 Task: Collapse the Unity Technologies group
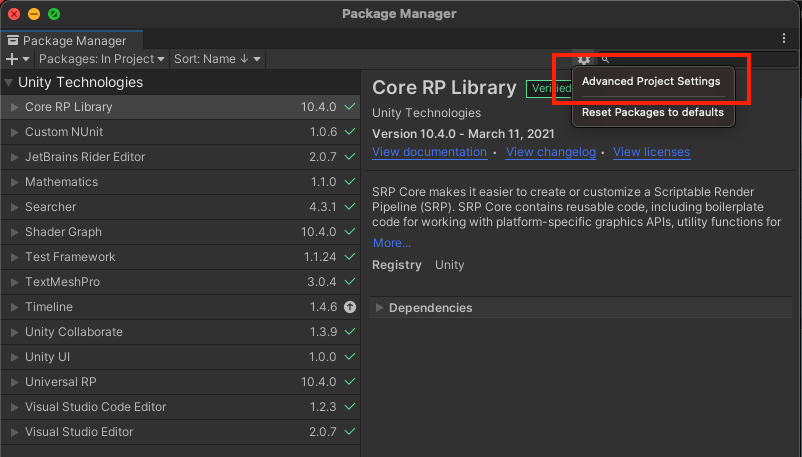tap(9, 82)
